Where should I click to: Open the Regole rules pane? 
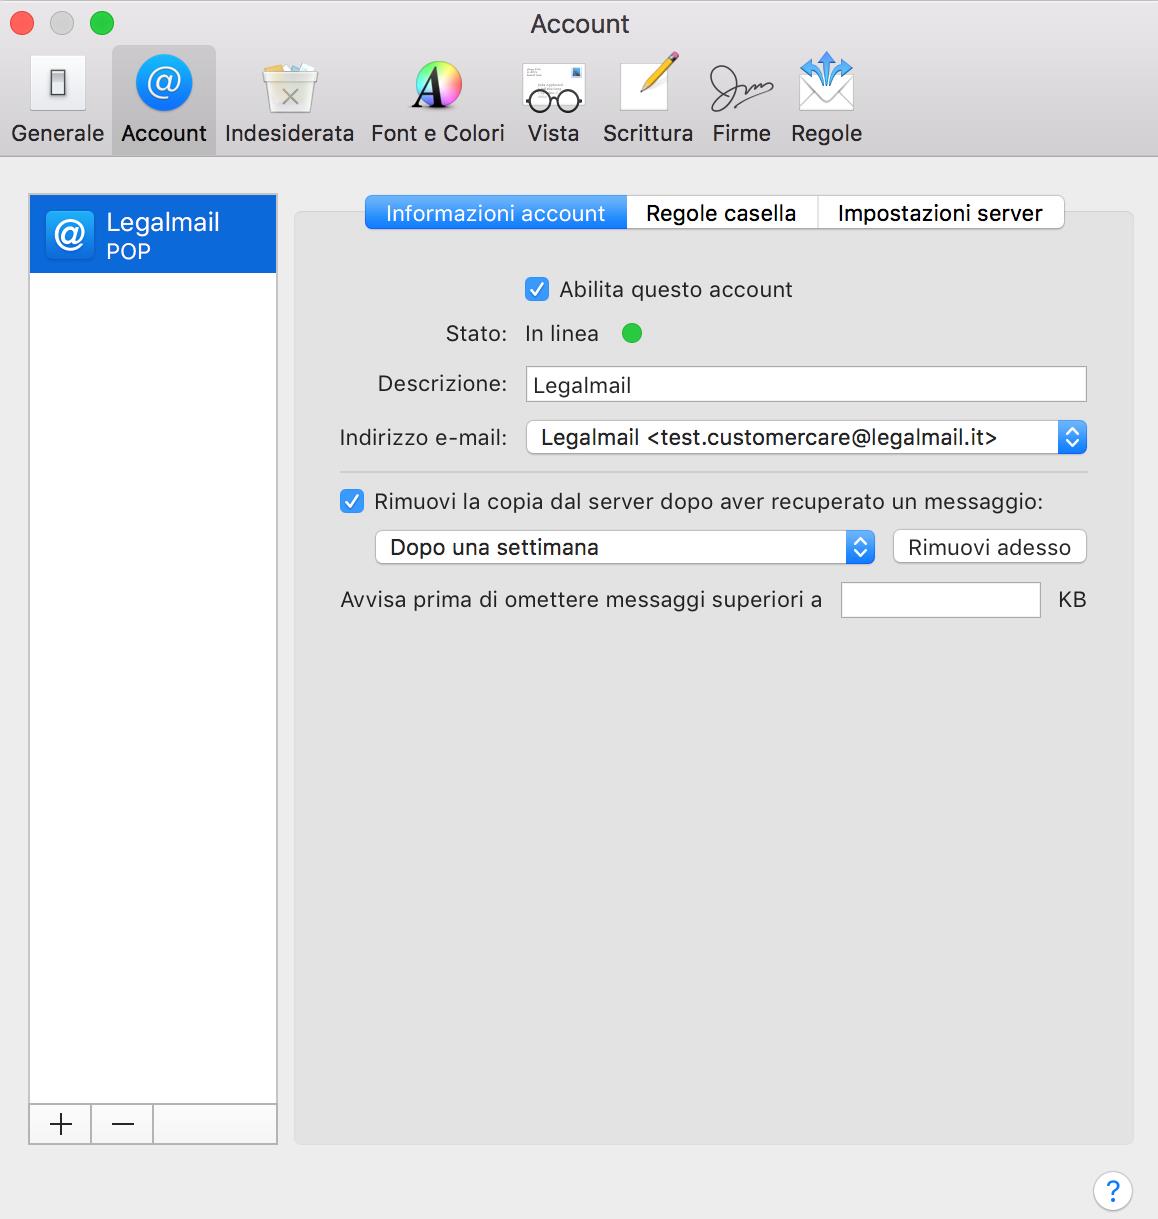click(826, 100)
